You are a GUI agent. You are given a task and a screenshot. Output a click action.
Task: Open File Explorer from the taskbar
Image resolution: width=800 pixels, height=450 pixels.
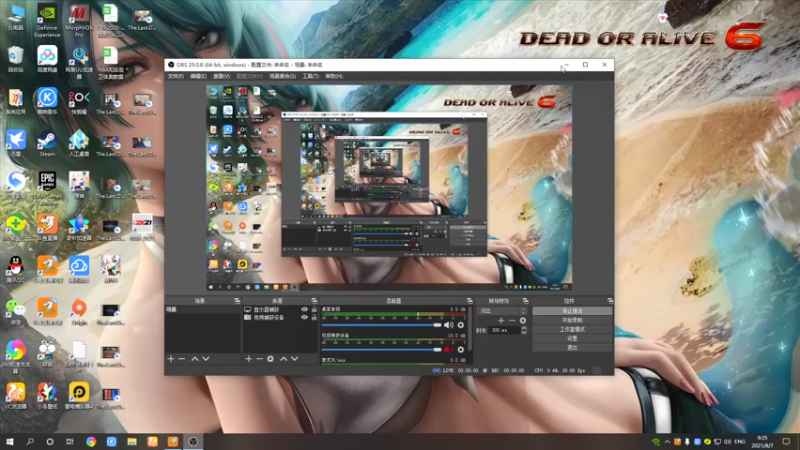(132, 441)
